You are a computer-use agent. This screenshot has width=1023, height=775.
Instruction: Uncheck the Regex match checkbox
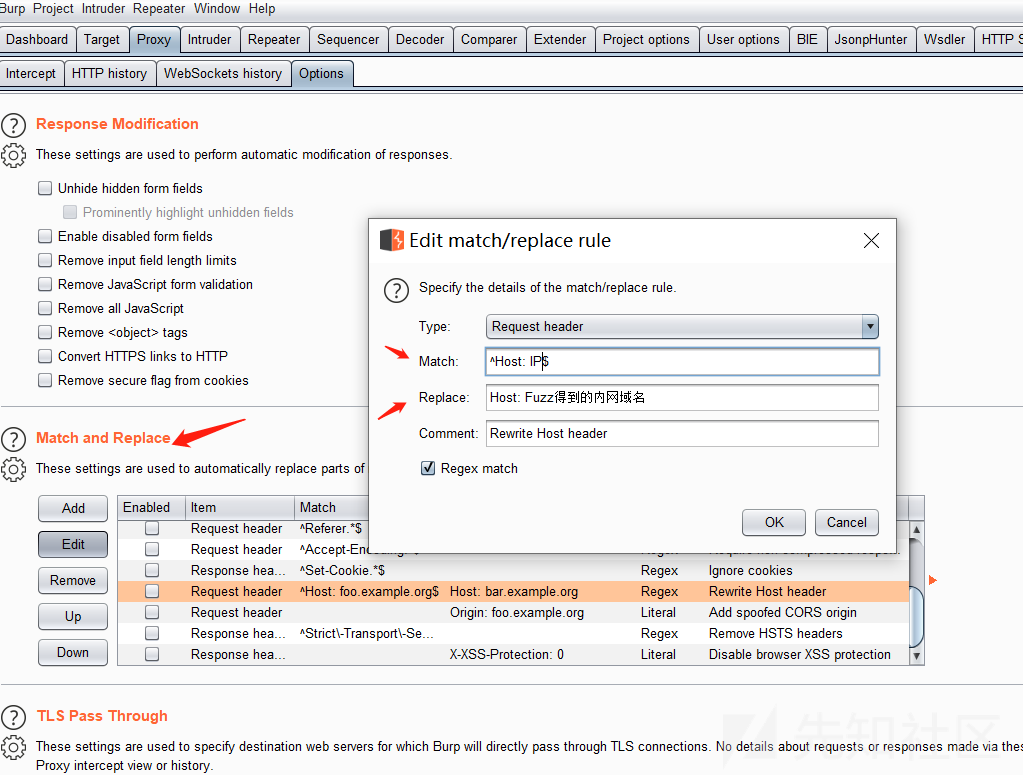click(428, 468)
